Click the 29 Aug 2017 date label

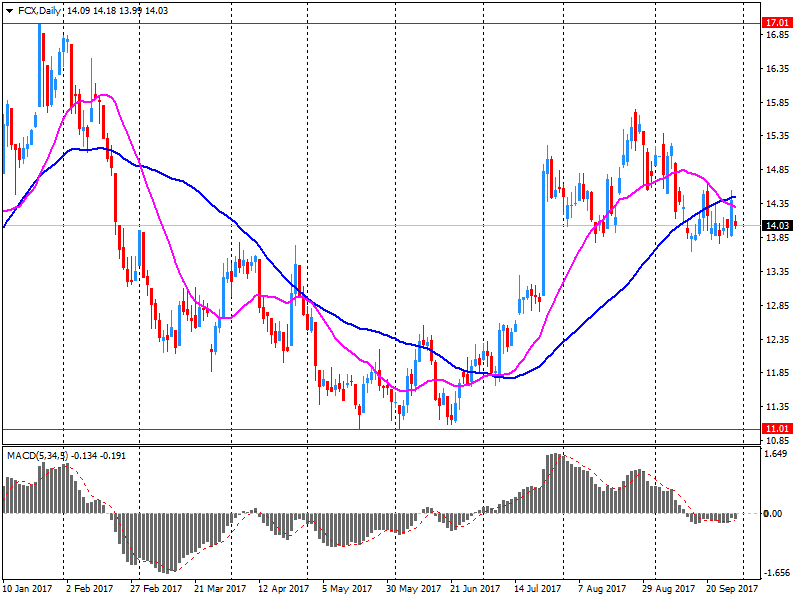pos(668,589)
